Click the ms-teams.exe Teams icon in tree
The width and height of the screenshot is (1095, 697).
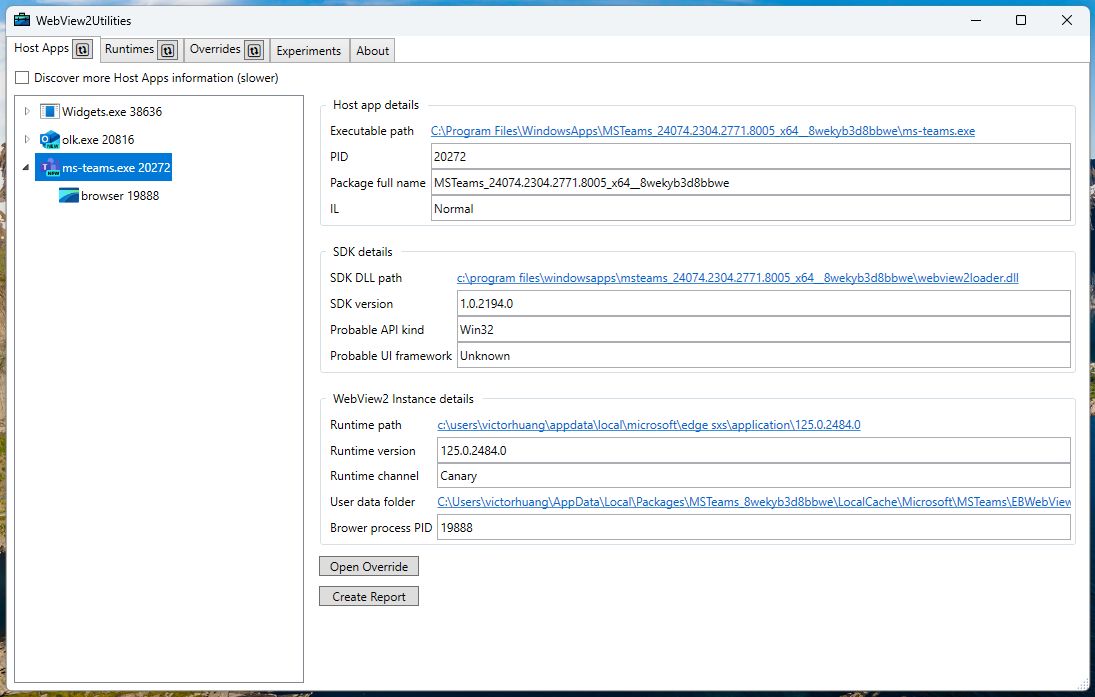[x=50, y=167]
